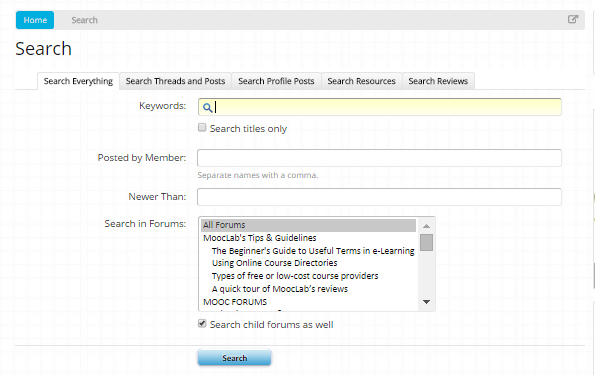Click the Newer Than date field
This screenshot has height=375, width=595.
379,197
